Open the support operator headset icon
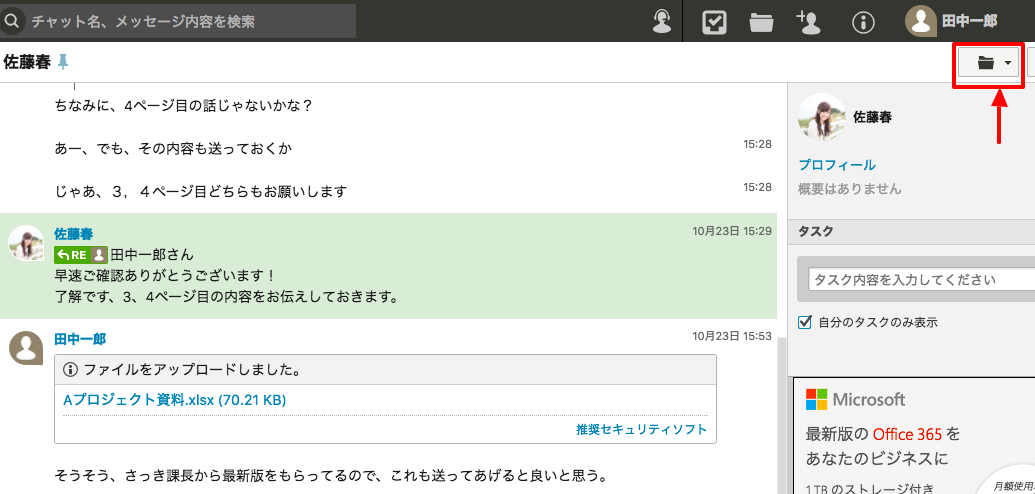This screenshot has width=1035, height=494. pos(661,22)
